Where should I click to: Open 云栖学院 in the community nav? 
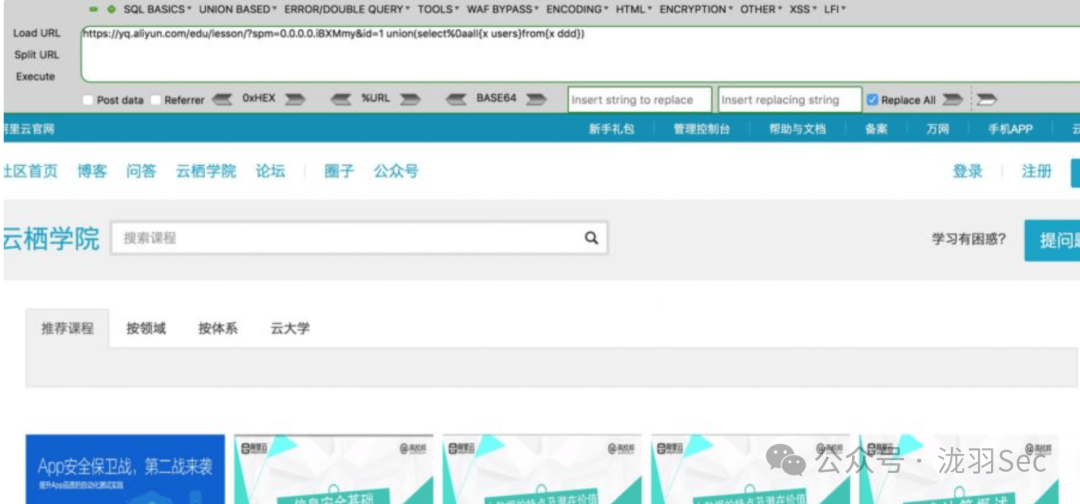(206, 171)
